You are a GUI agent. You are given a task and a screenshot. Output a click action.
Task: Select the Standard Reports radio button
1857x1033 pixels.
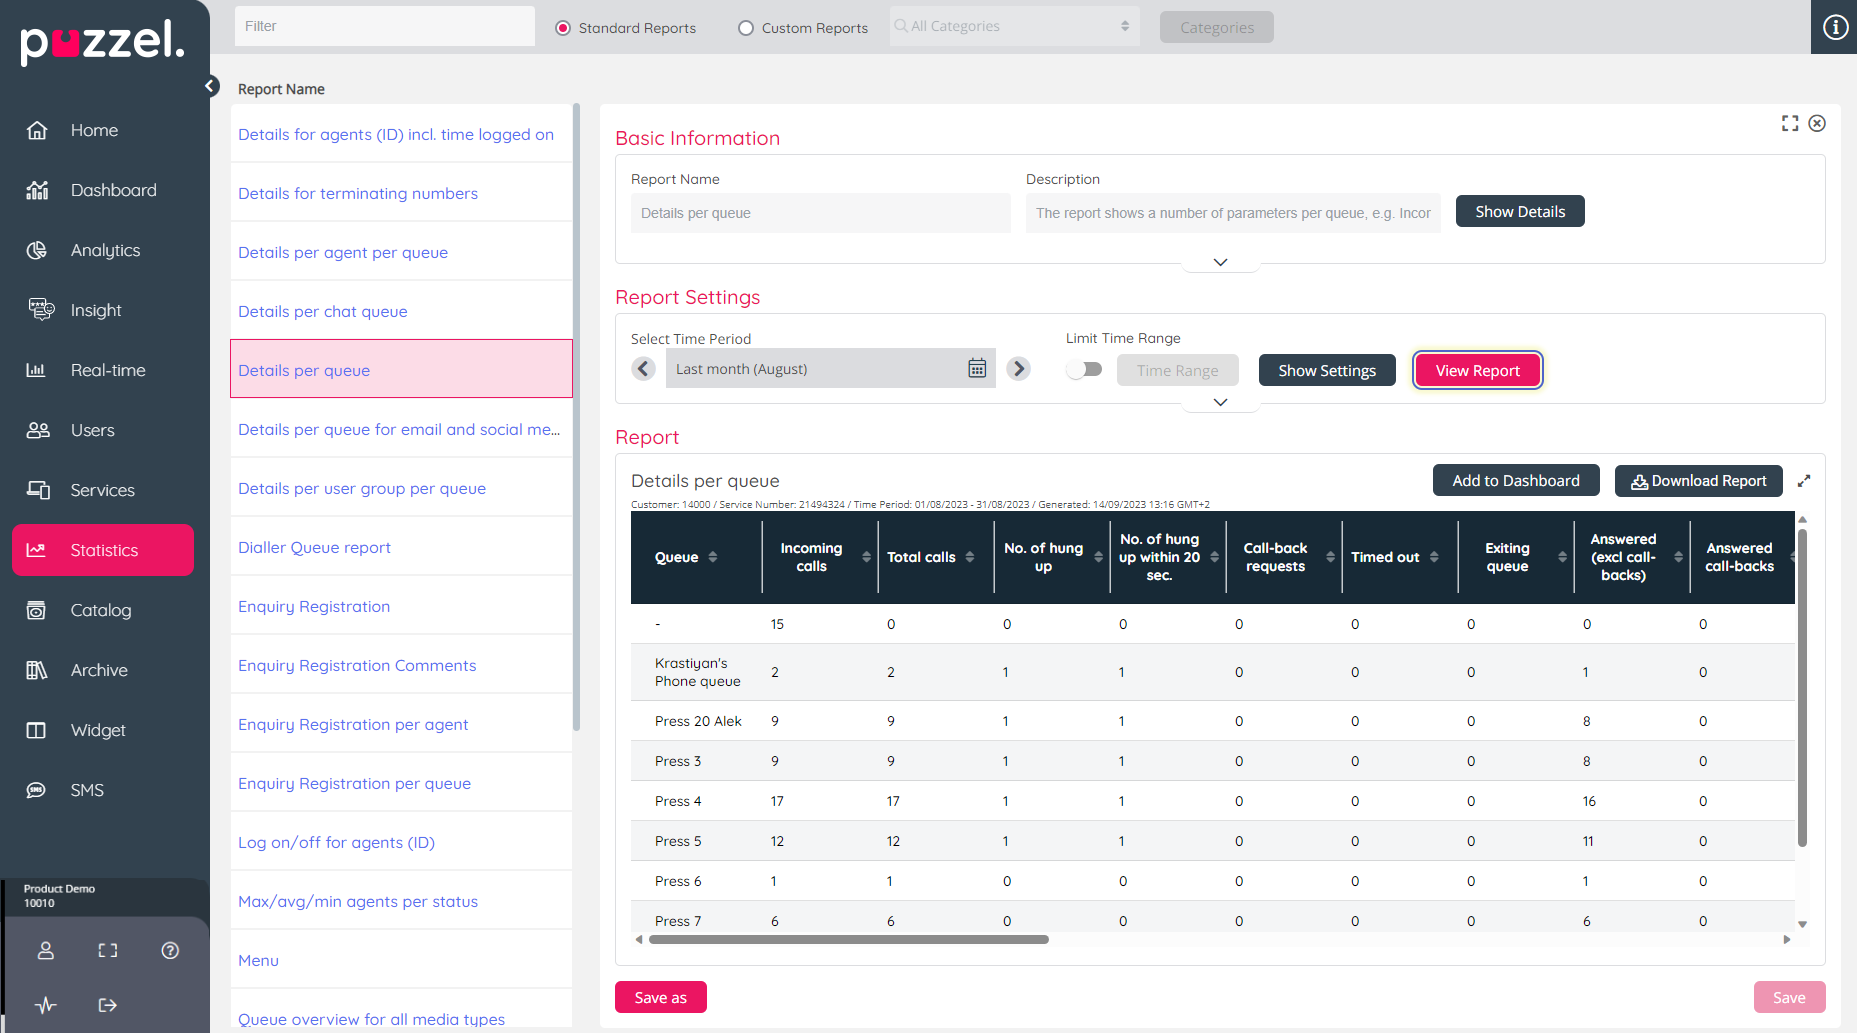(563, 28)
